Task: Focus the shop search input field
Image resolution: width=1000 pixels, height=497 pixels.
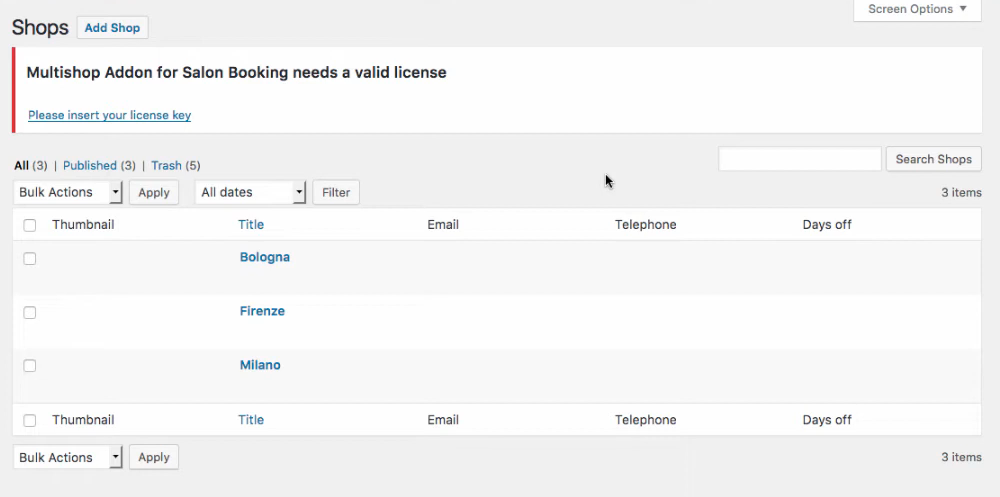Action: coord(799,159)
